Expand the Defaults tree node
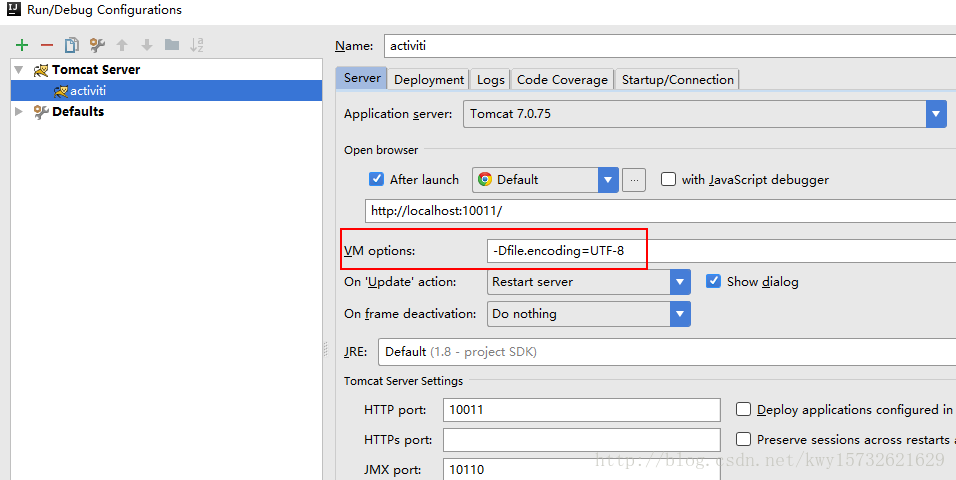This screenshot has height=480, width=956. pos(19,112)
